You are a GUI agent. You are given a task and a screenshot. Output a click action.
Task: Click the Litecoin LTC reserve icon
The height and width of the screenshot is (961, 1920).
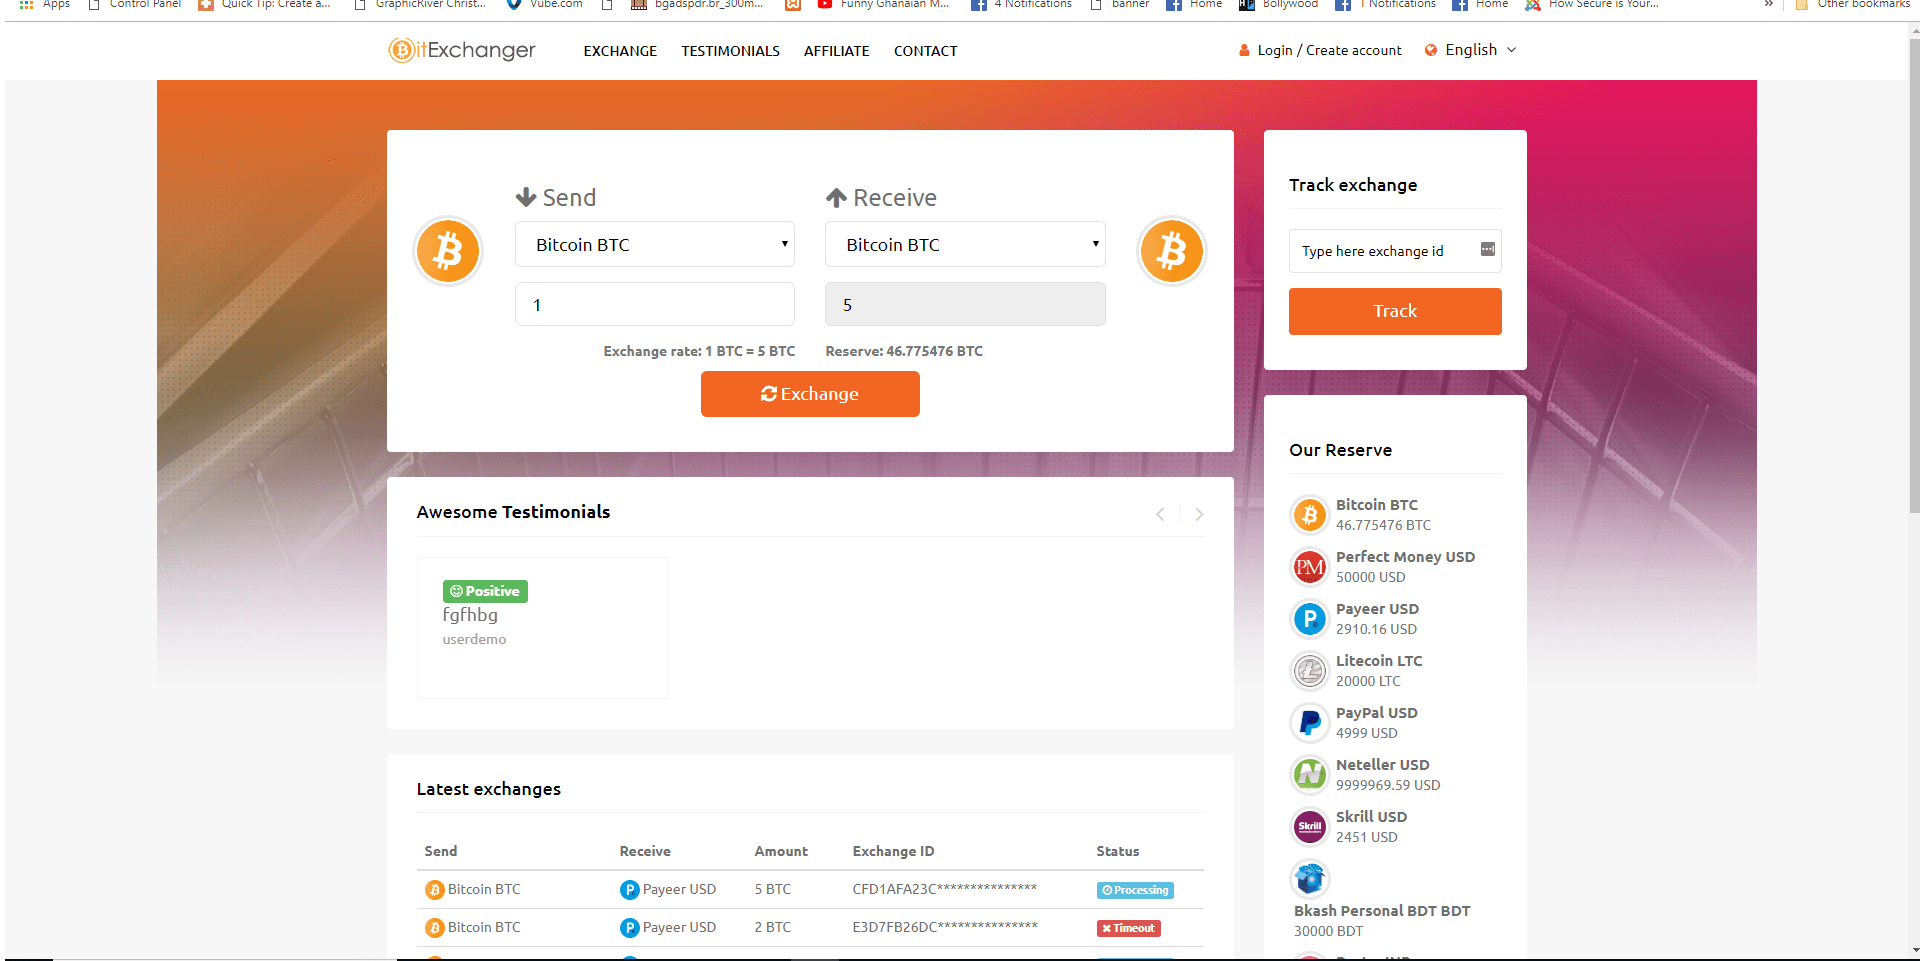coord(1309,671)
